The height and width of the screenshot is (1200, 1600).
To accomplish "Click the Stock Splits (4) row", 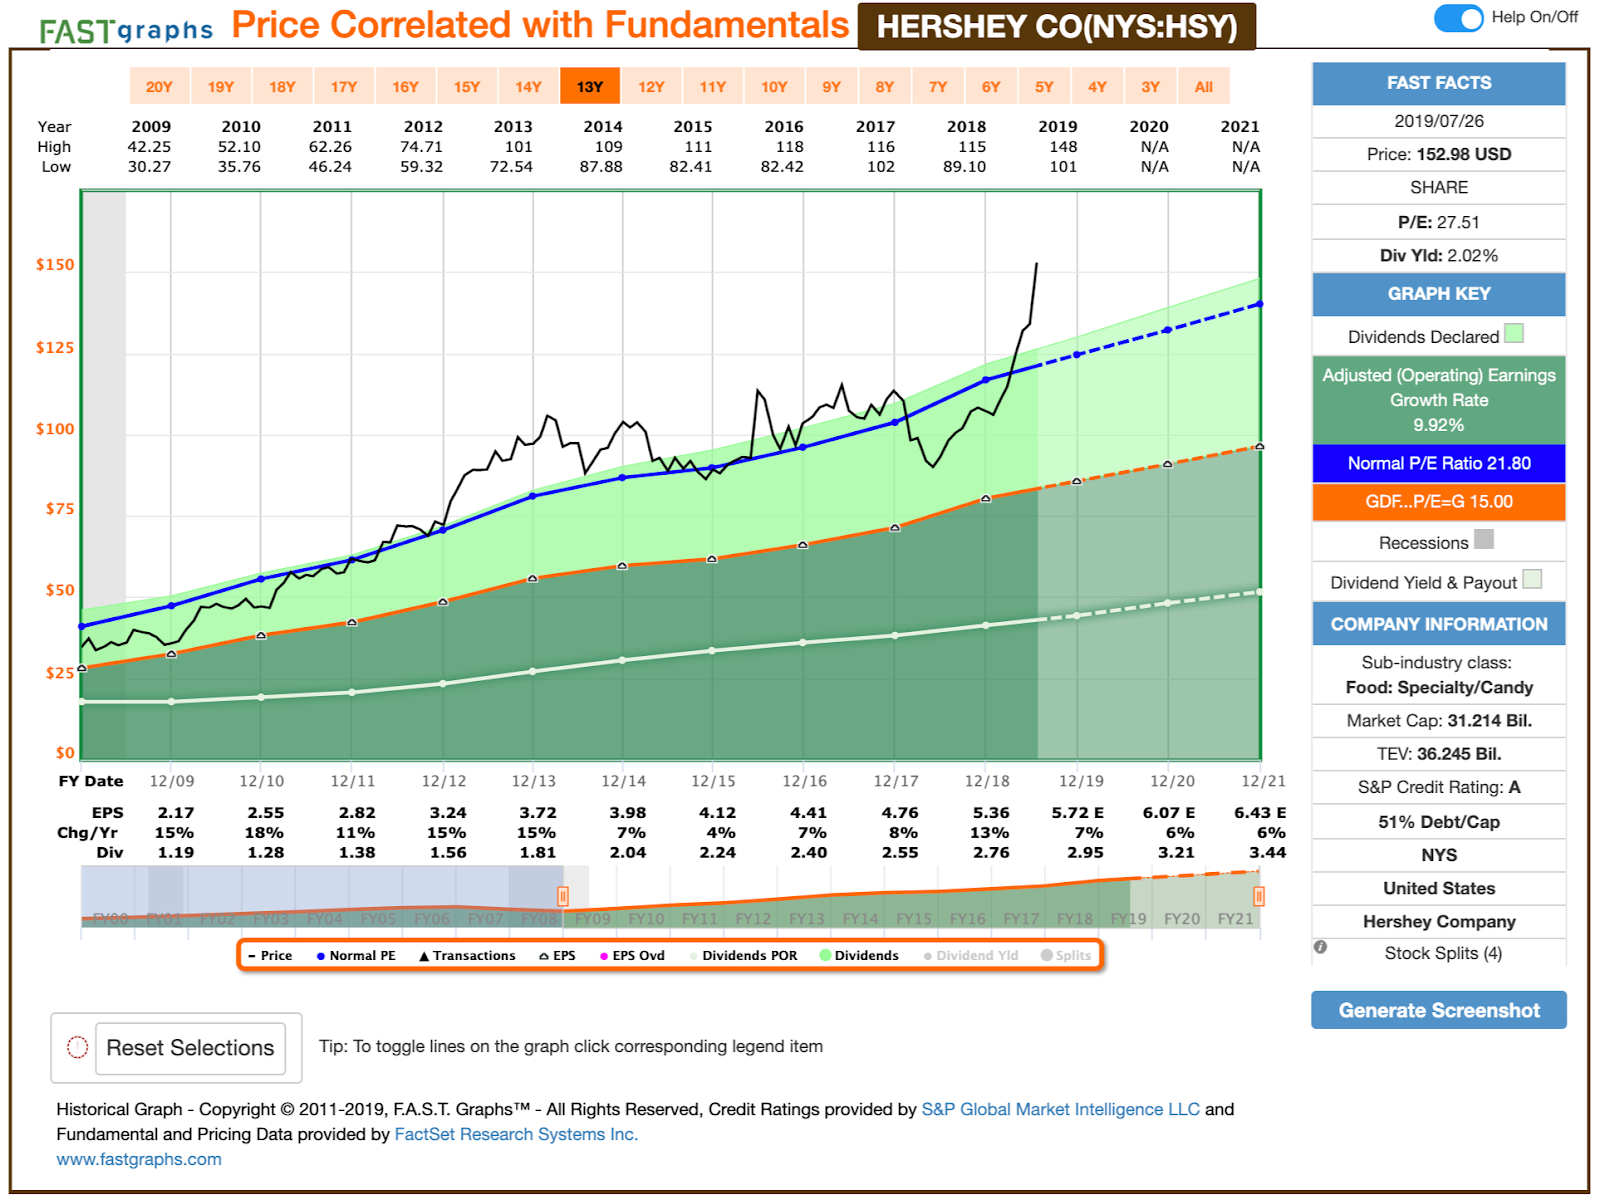I will tap(1439, 953).
